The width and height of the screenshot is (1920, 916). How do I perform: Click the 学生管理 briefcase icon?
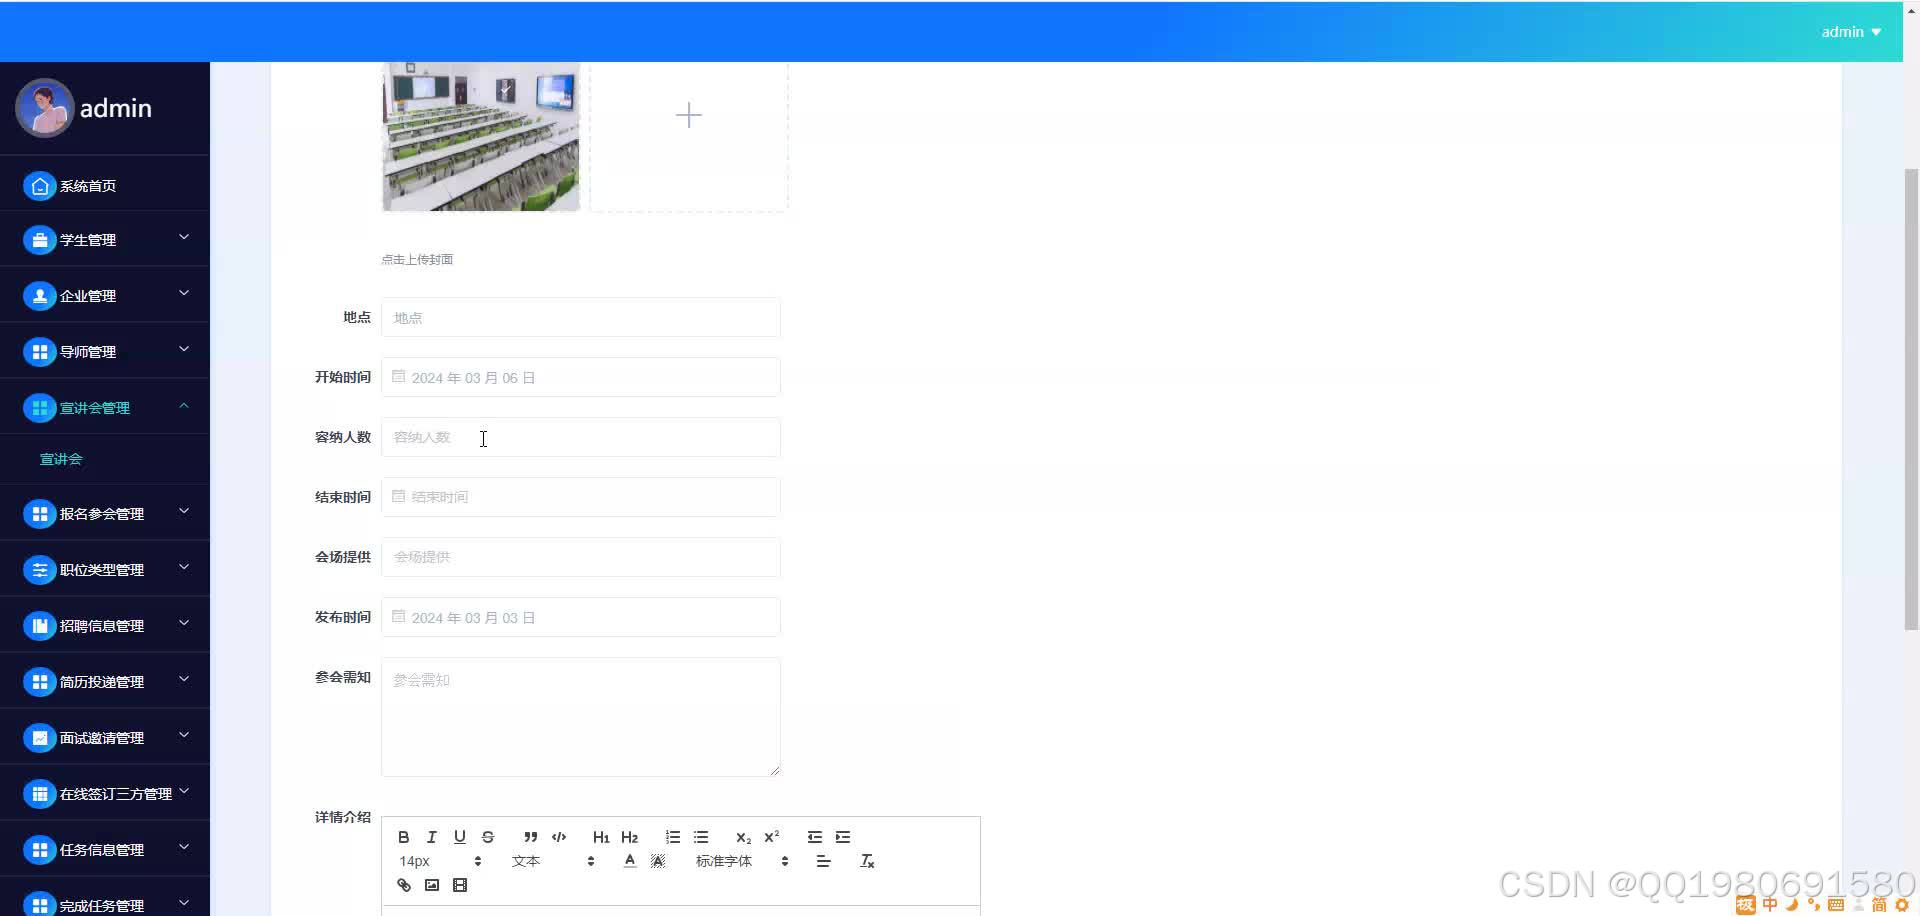point(39,240)
